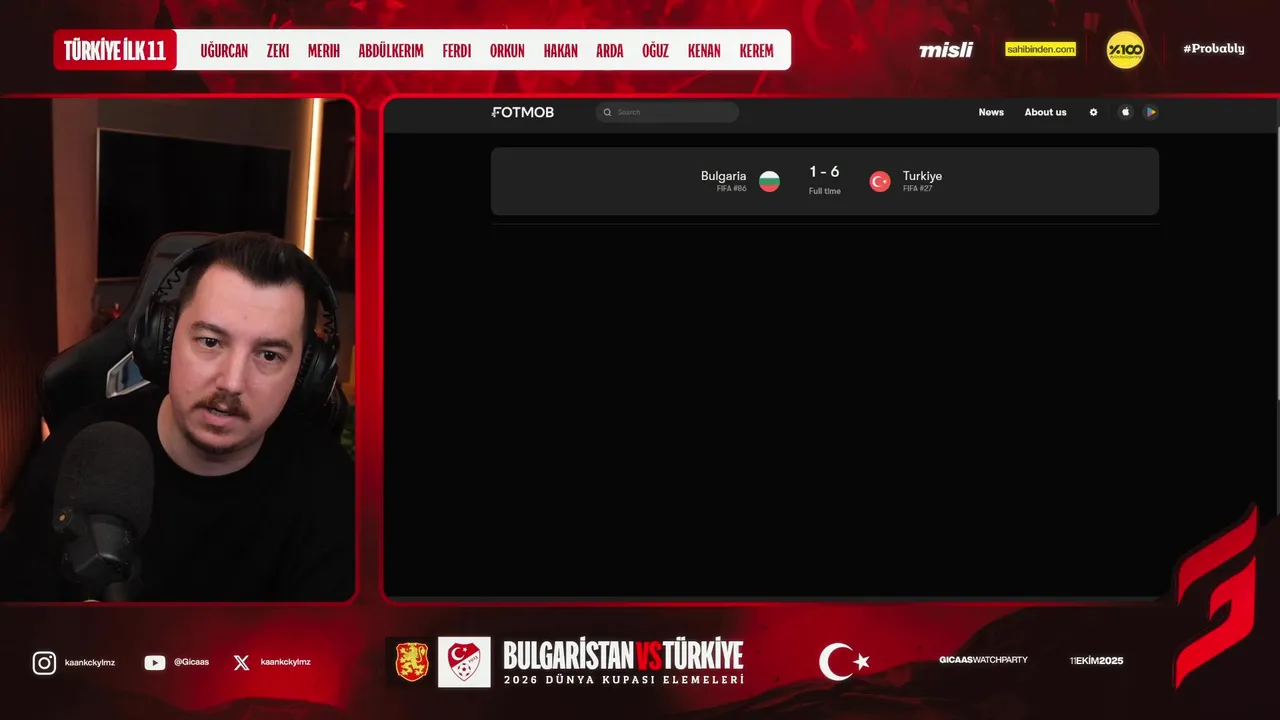Click the yellow %100 sponsor badge

point(1125,50)
